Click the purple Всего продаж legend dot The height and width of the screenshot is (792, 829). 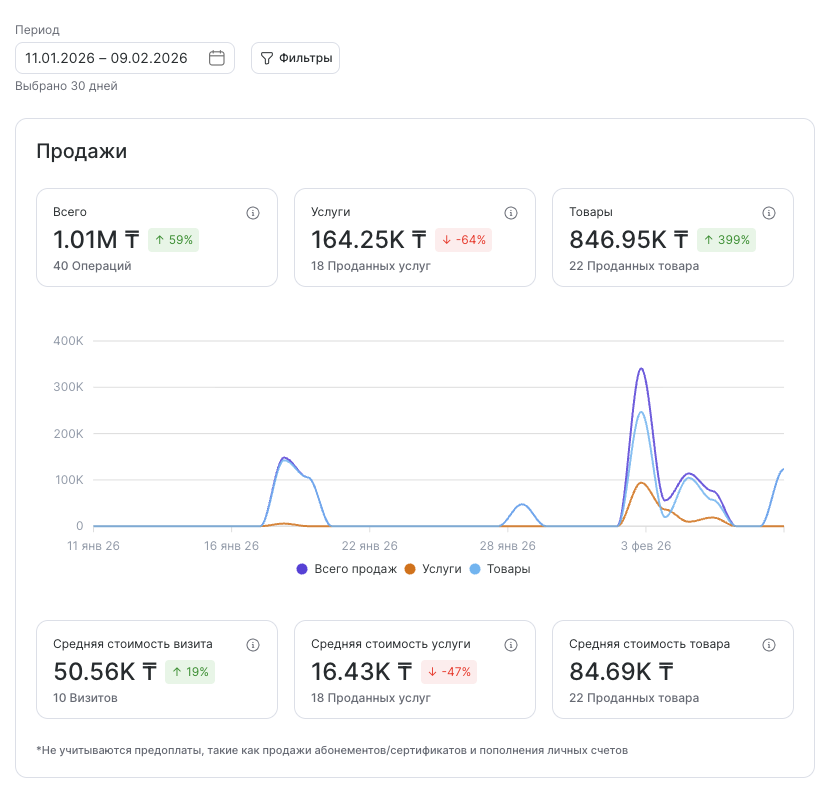click(x=302, y=569)
